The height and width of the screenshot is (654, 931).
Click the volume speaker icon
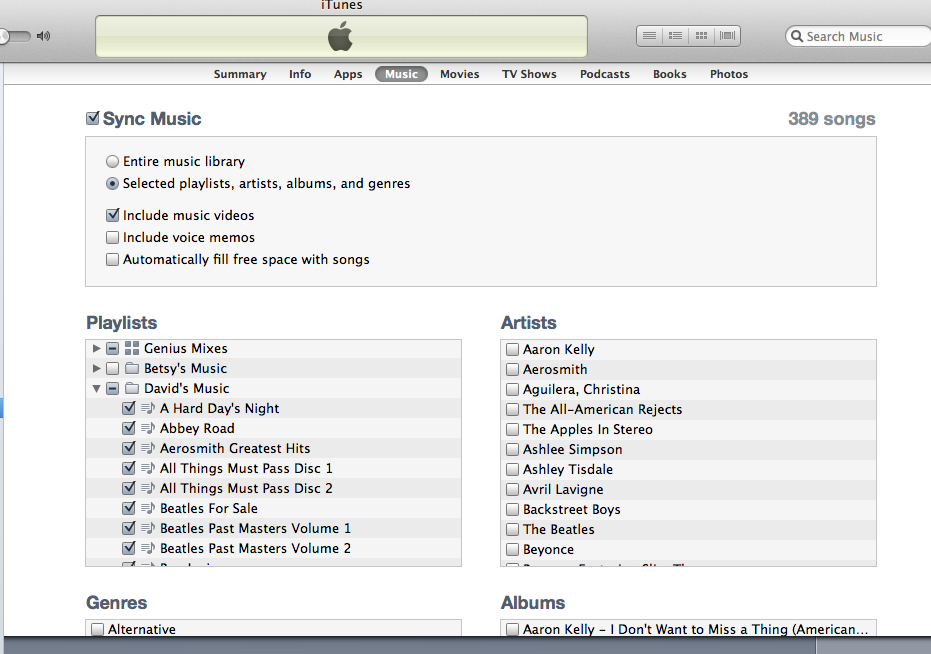pyautogui.click(x=43, y=36)
